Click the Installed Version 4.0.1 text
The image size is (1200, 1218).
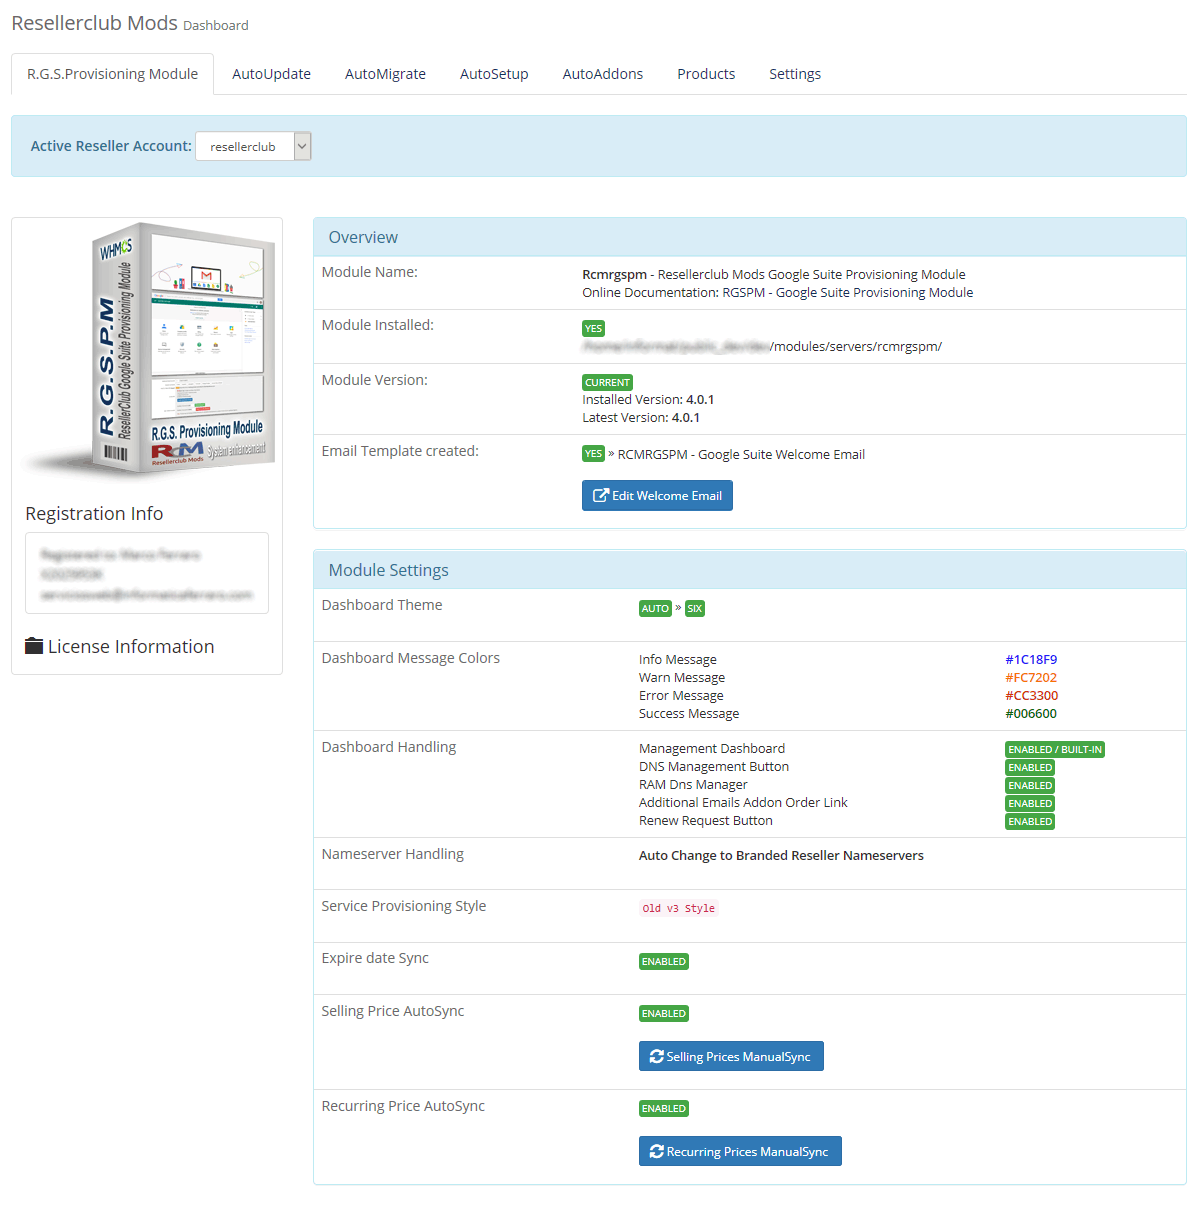click(648, 400)
